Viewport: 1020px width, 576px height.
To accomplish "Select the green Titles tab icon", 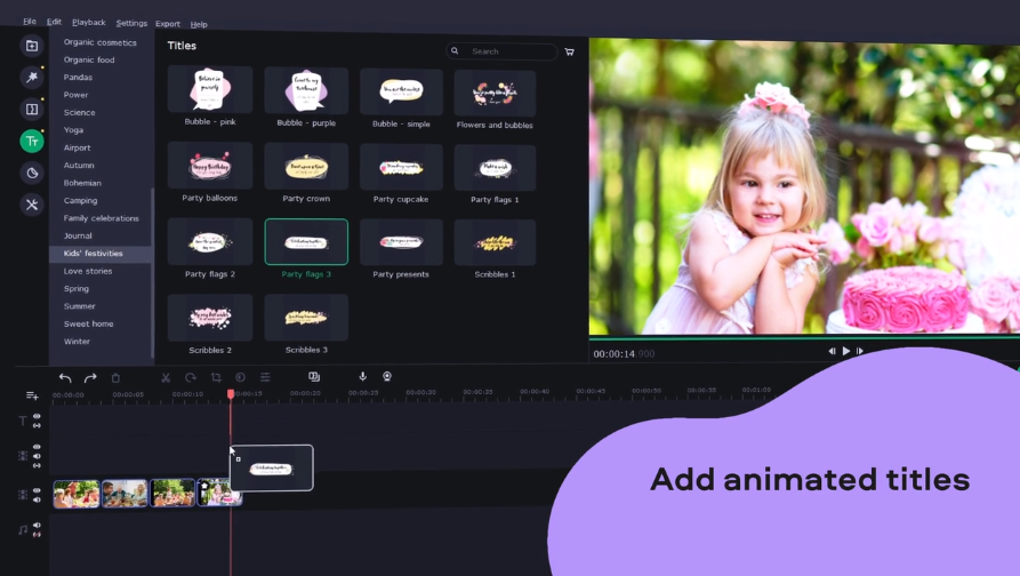I will pos(31,141).
